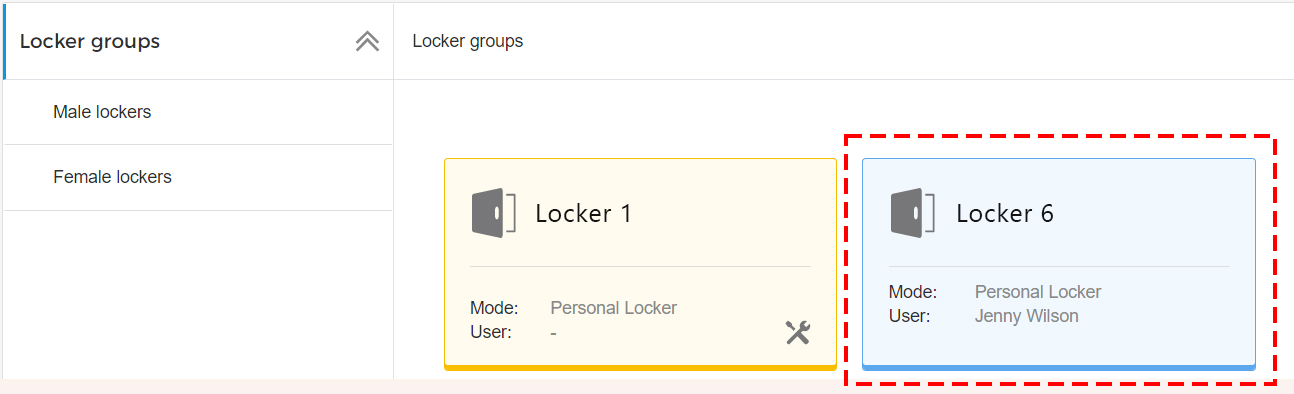This screenshot has width=1294, height=394.
Task: Open the Locker 1 title
Action: [583, 213]
